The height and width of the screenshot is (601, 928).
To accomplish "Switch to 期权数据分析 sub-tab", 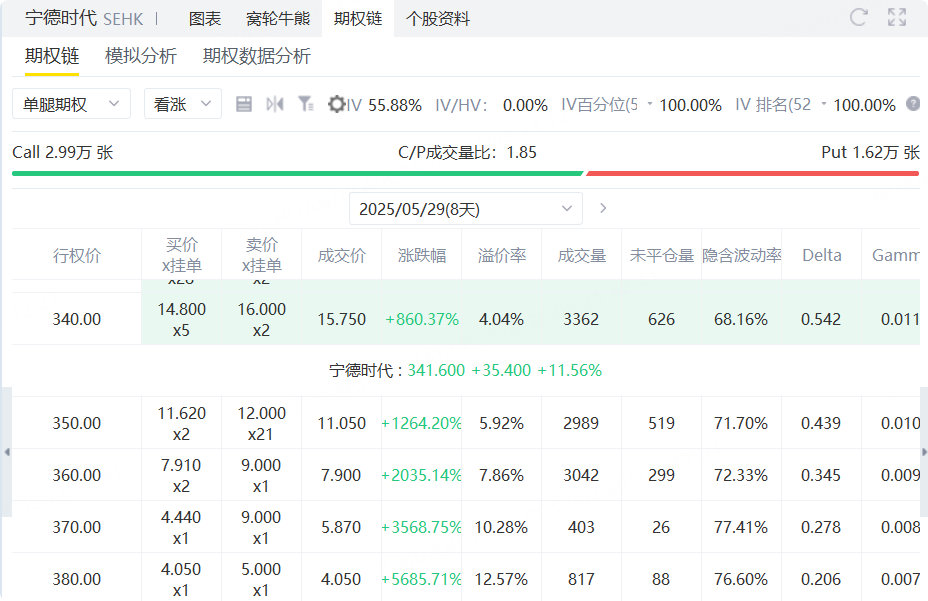I will pyautogui.click(x=256, y=56).
